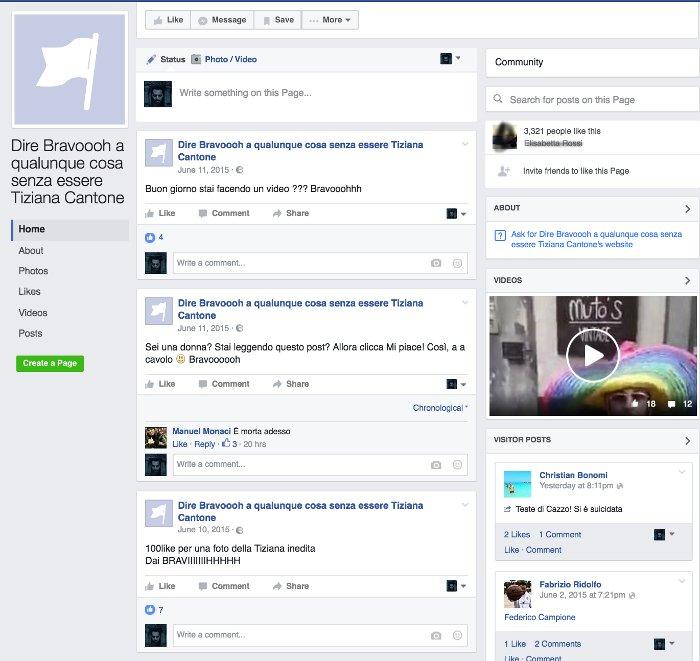Reply to Manuel Monaci's comment
The height and width of the screenshot is (661, 700).
click(204, 444)
